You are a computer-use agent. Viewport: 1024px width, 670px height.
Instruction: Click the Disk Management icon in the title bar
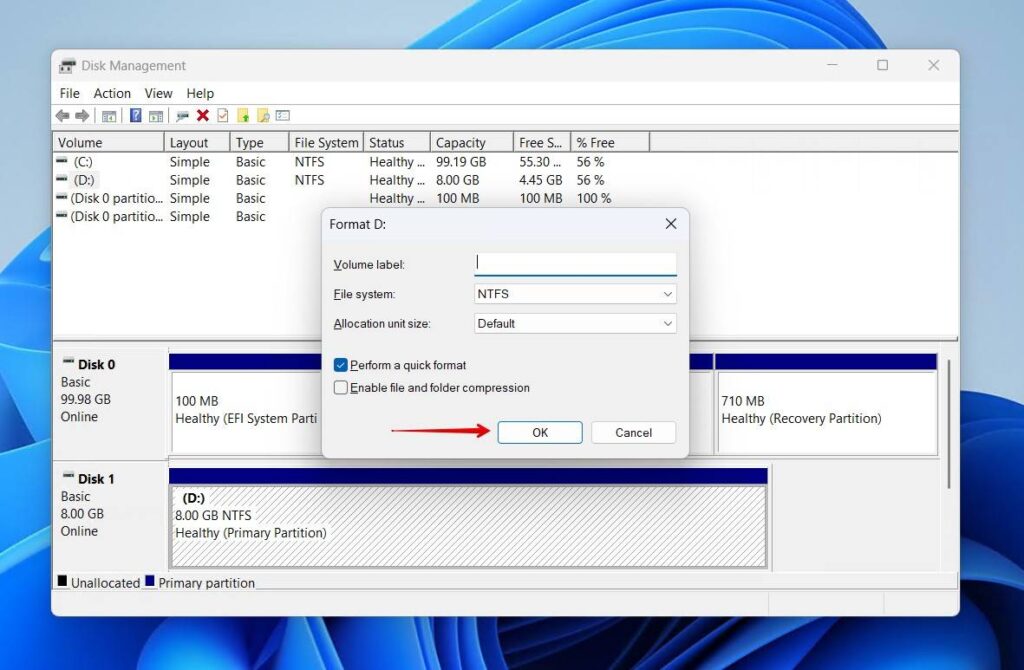(x=67, y=65)
